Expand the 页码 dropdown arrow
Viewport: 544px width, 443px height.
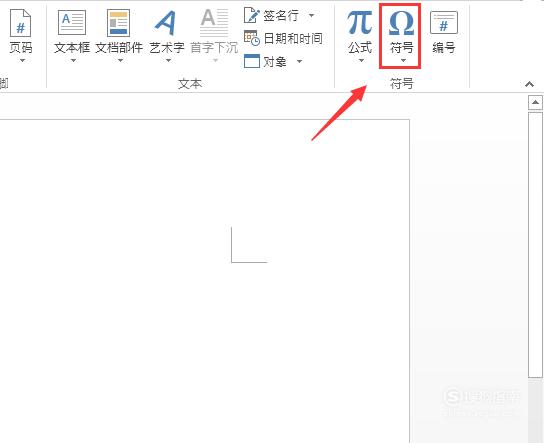pos(22,61)
